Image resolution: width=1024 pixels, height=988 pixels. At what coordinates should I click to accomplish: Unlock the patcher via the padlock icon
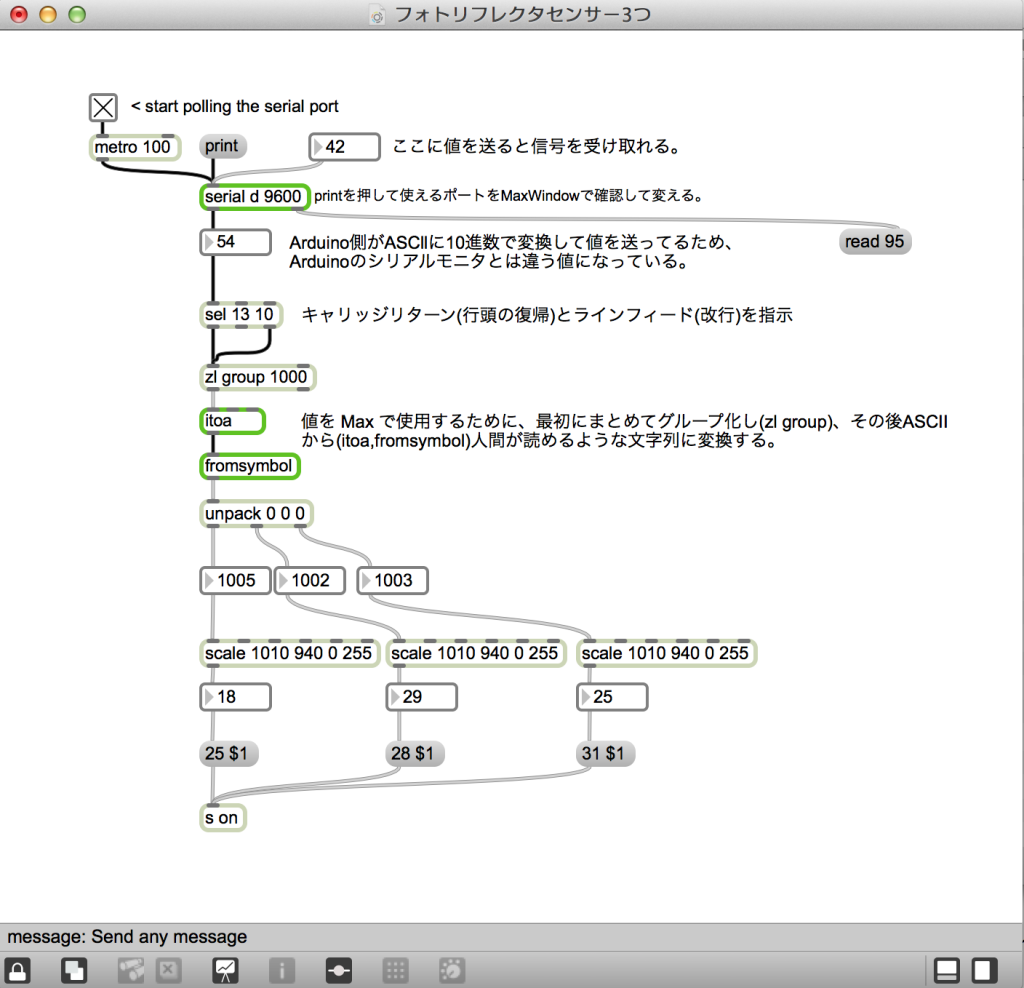[18, 969]
